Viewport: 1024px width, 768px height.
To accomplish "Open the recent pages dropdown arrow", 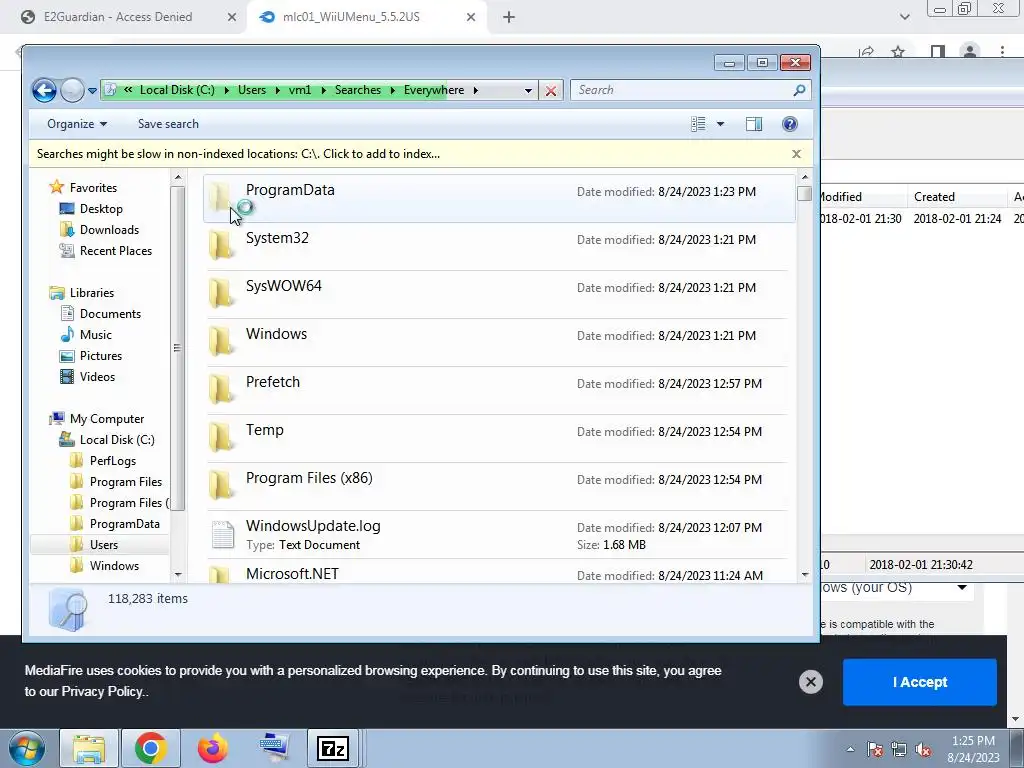I will (92, 91).
